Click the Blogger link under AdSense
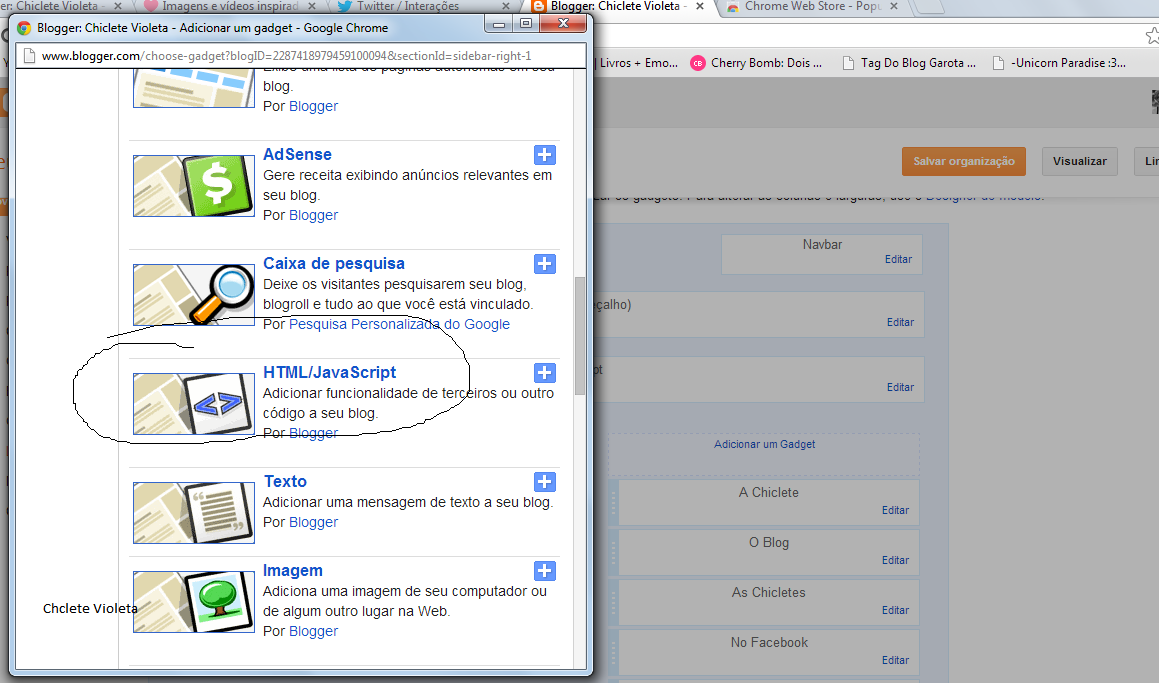This screenshot has width=1159, height=683. [x=313, y=215]
